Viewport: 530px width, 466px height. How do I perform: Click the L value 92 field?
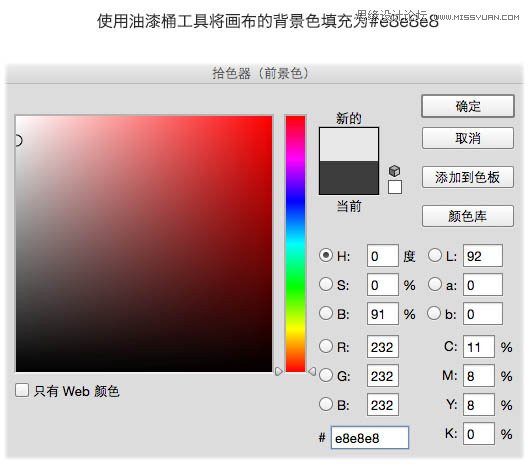(483, 256)
